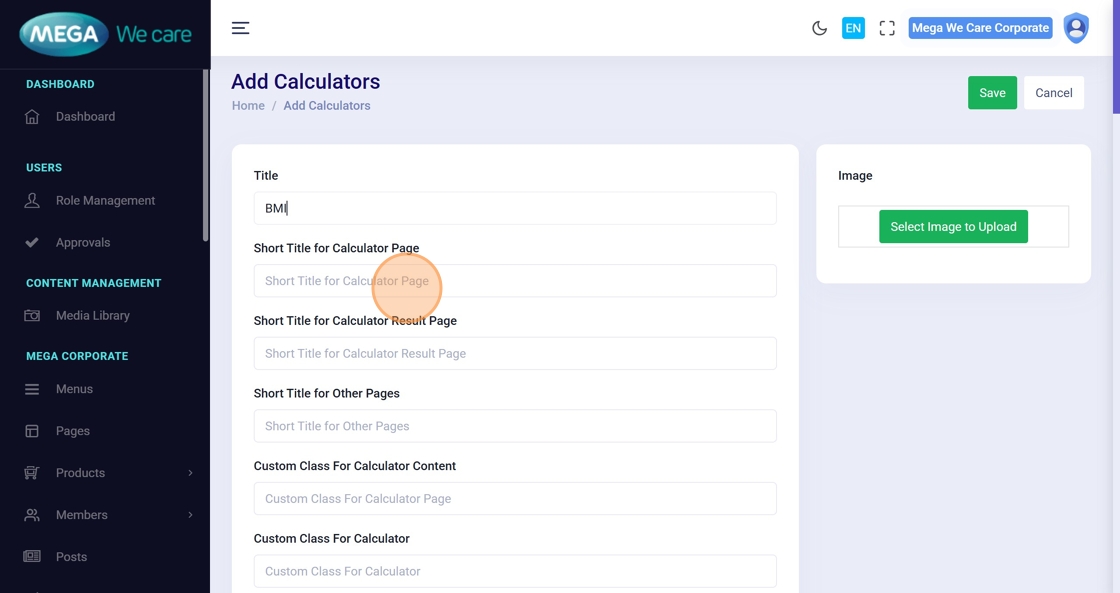Enter fullscreen mode icon
The height and width of the screenshot is (593, 1120).
pyautogui.click(x=887, y=28)
